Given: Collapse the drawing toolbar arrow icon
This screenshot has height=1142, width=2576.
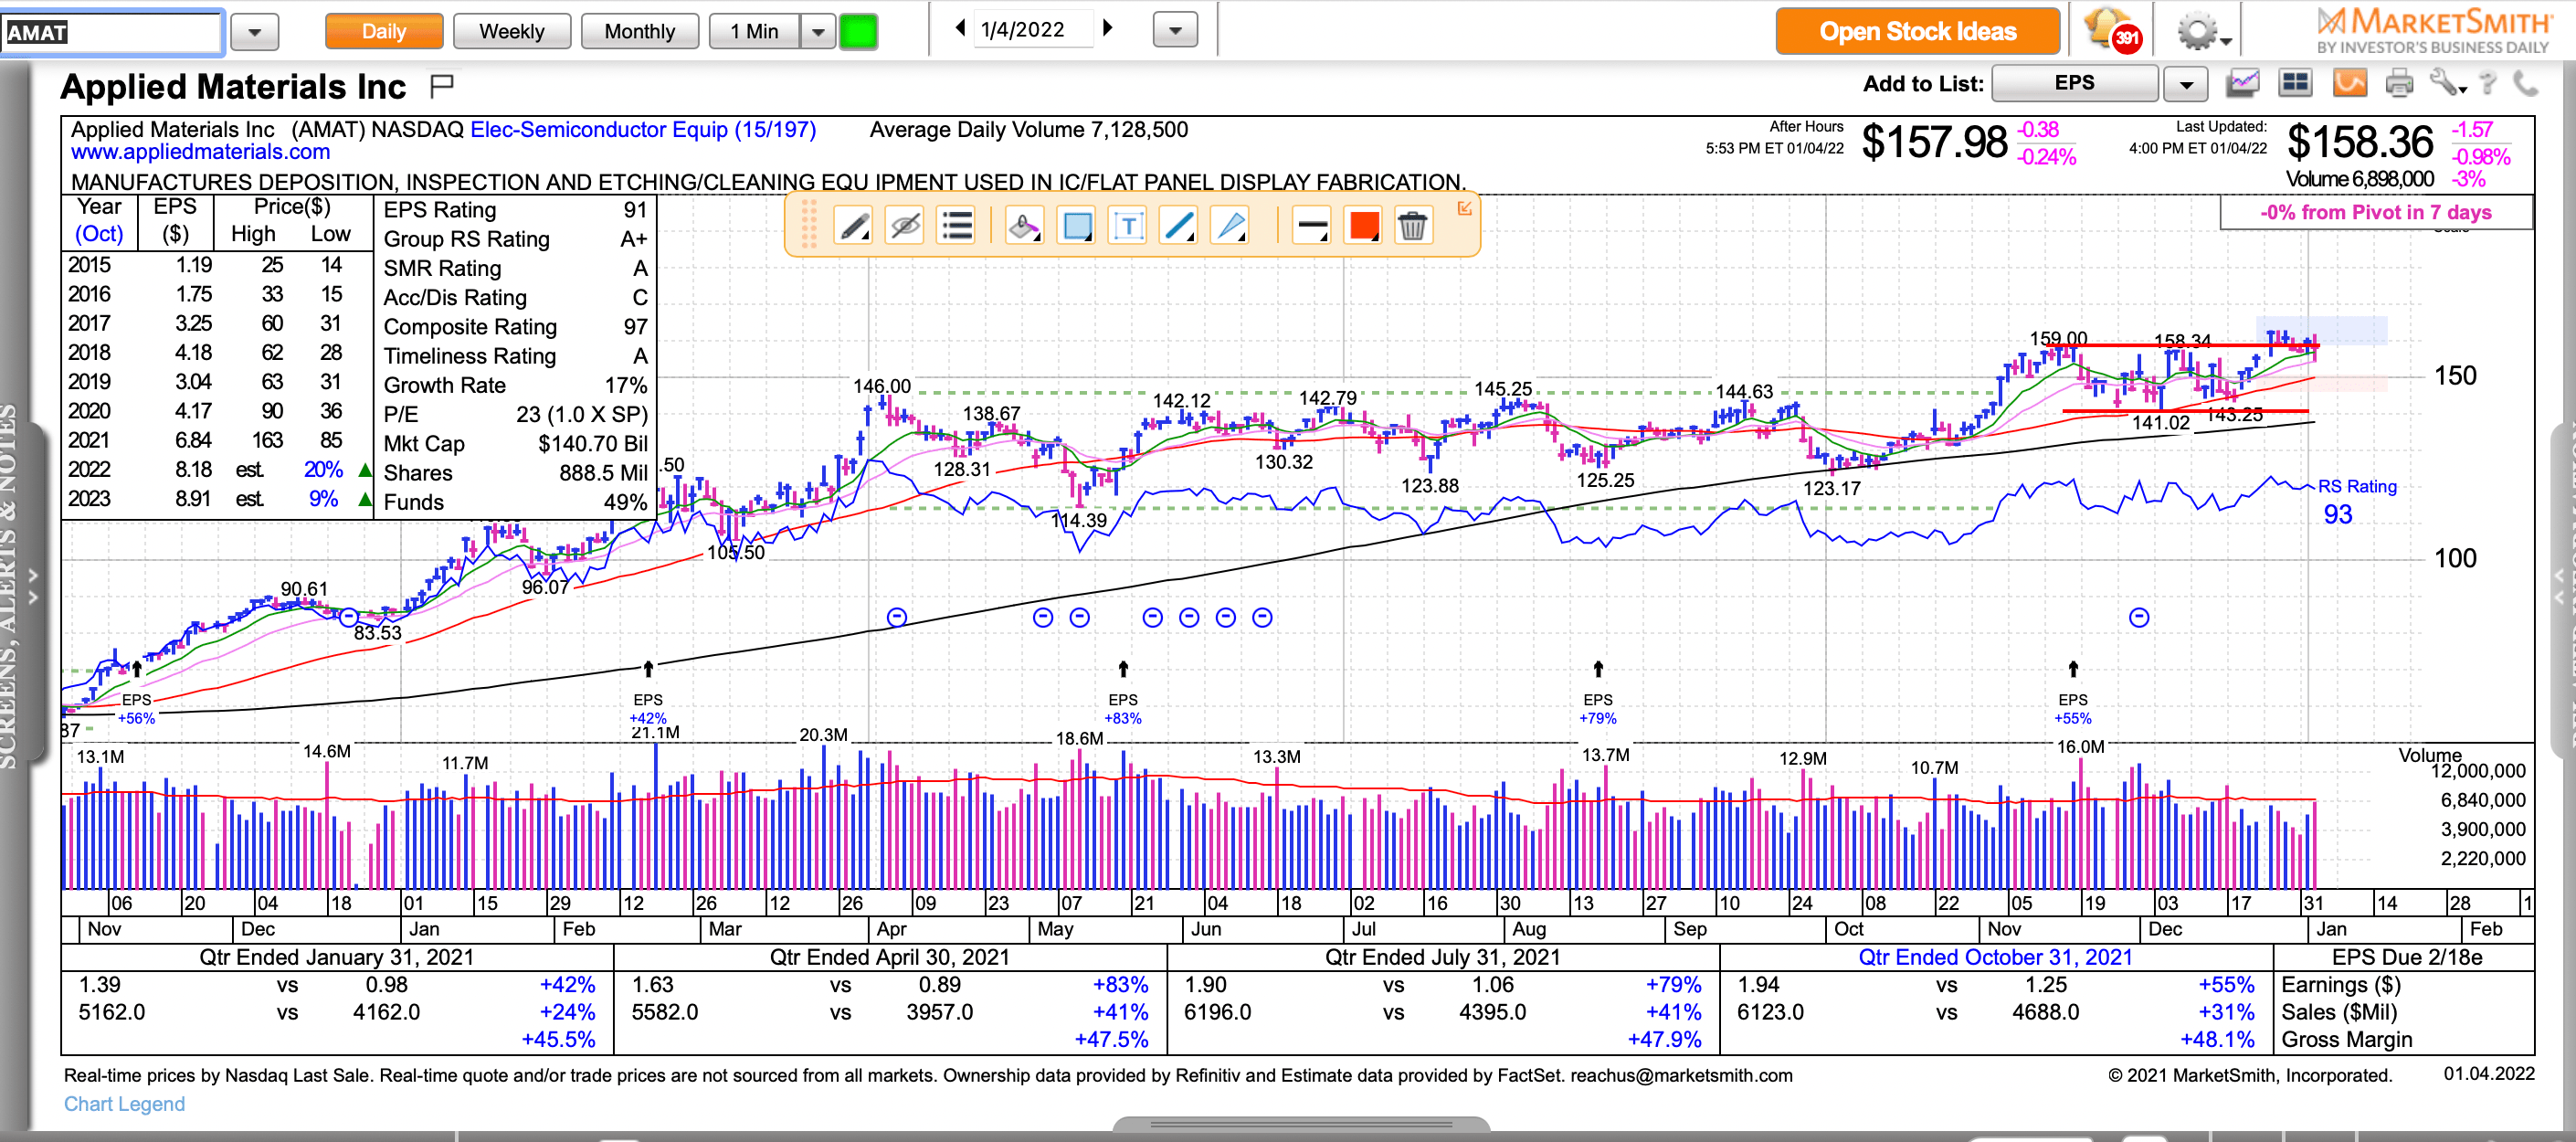Looking at the screenshot, I should tap(1464, 208).
